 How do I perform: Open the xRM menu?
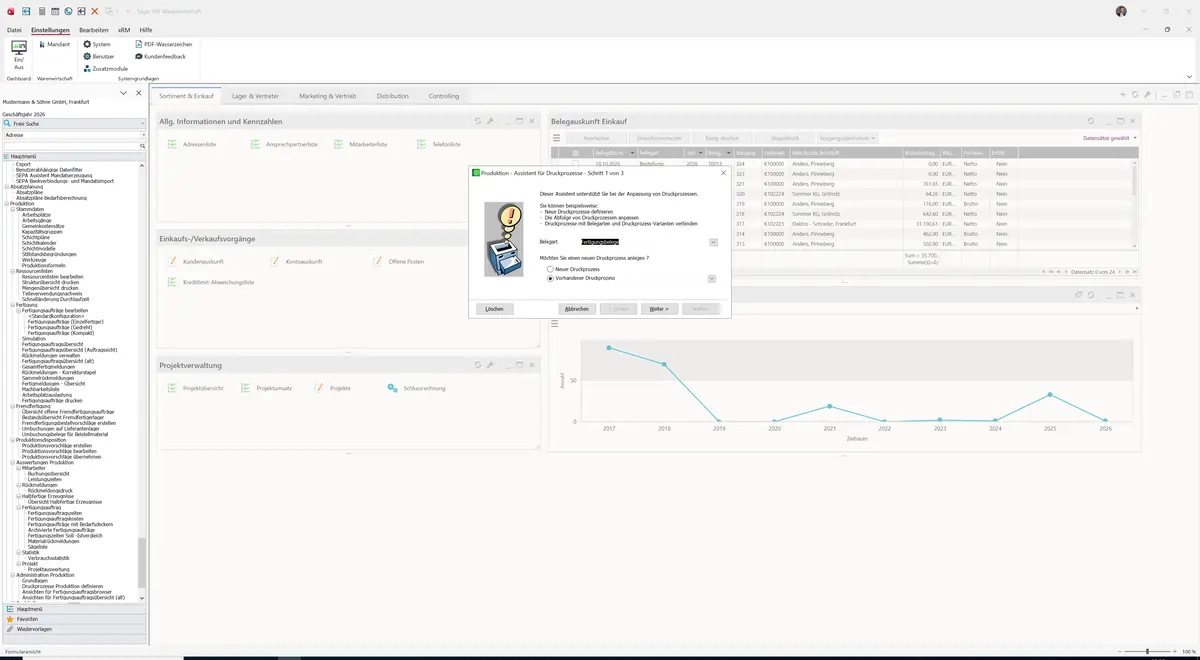click(x=123, y=30)
